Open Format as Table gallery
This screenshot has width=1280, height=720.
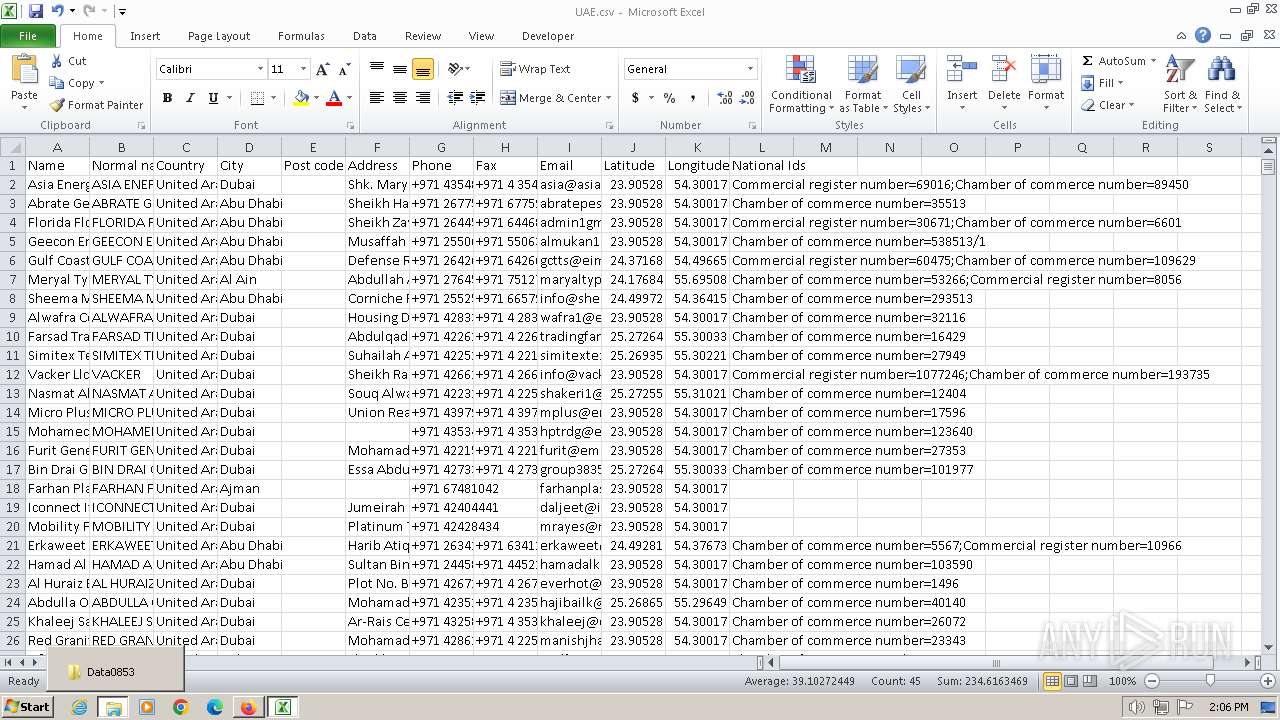click(863, 85)
